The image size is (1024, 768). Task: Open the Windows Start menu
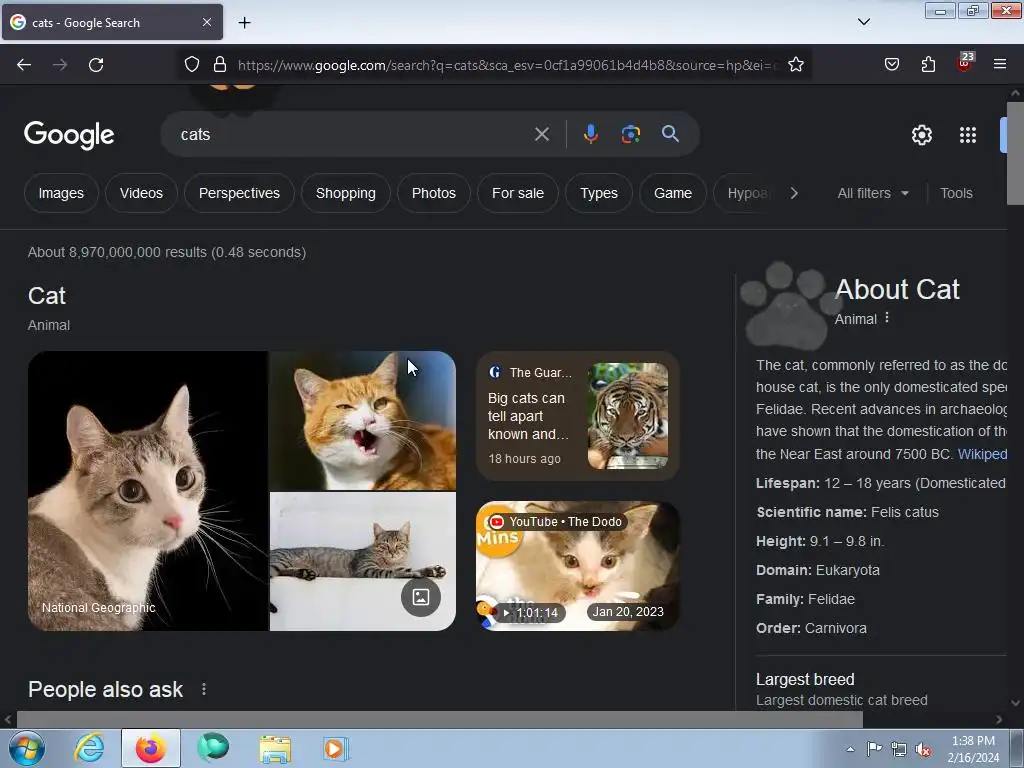coord(27,748)
